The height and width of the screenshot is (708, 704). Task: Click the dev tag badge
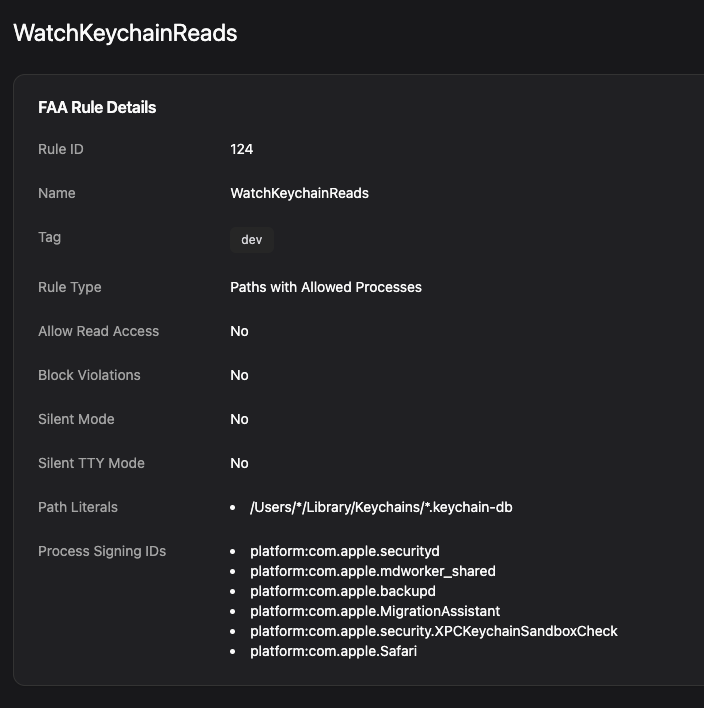252,240
